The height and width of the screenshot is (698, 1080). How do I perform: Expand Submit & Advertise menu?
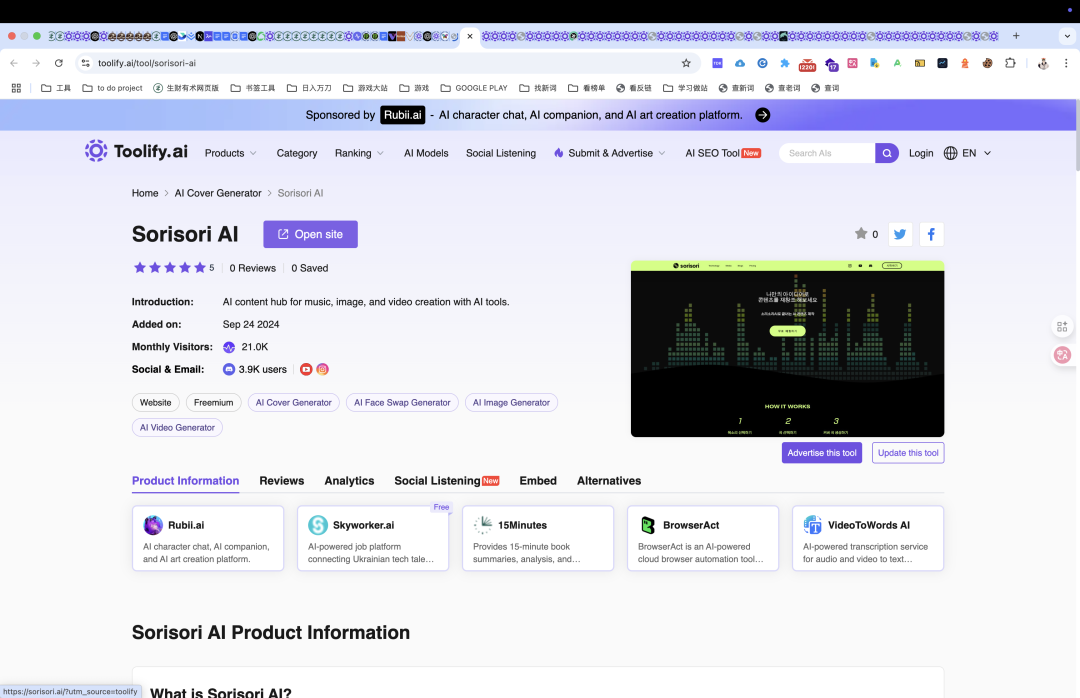610,153
